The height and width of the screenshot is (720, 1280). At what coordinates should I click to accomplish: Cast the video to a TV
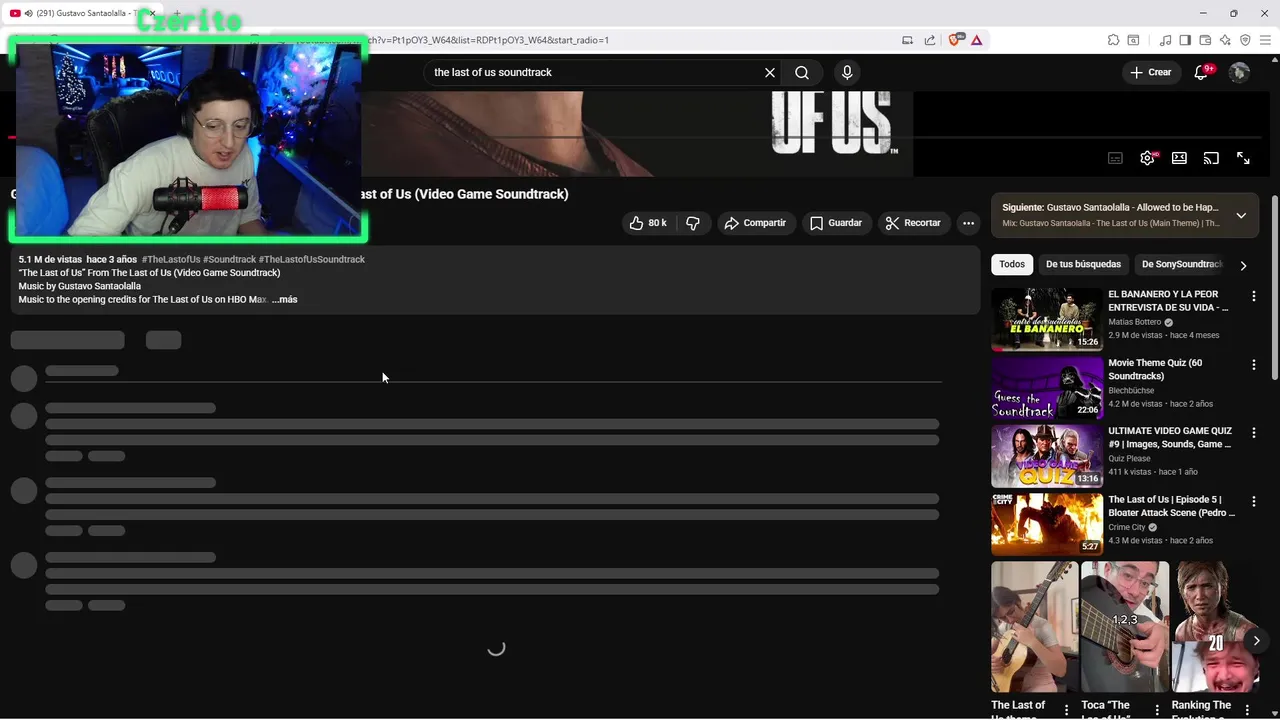(1211, 158)
